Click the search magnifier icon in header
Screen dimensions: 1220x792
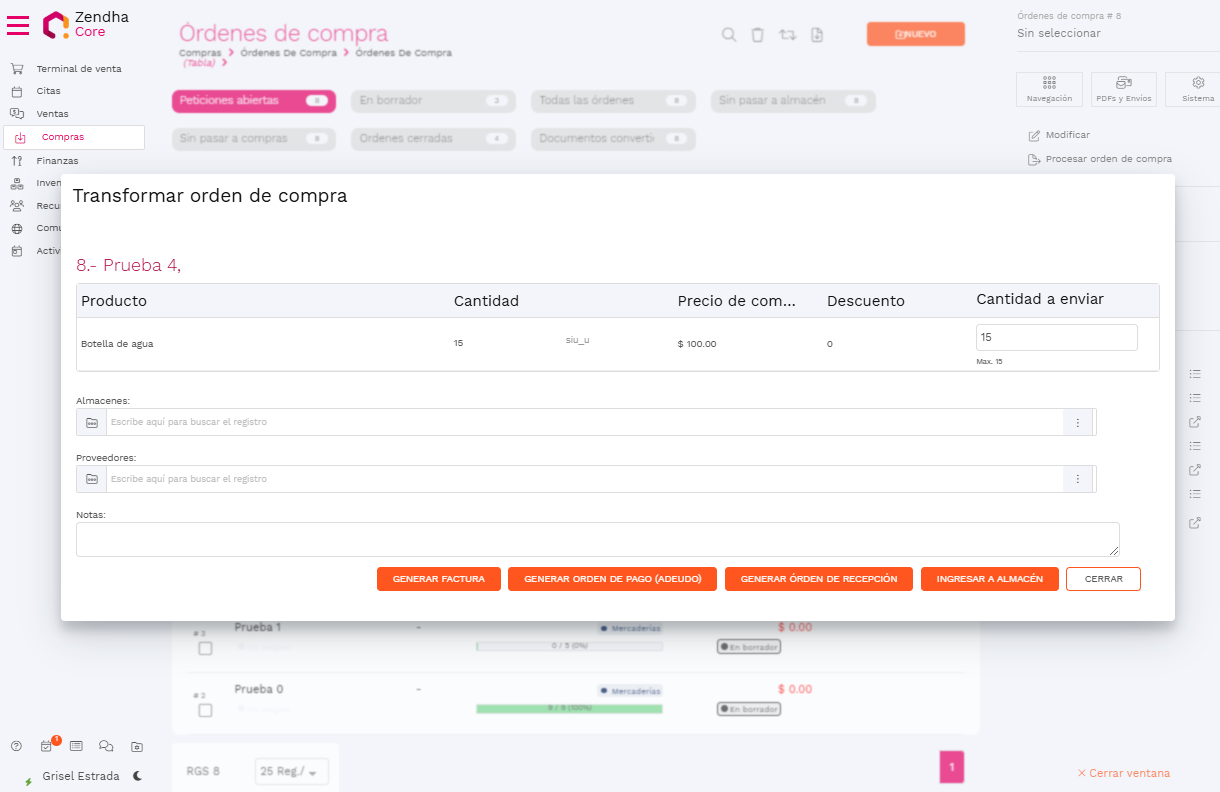[729, 35]
